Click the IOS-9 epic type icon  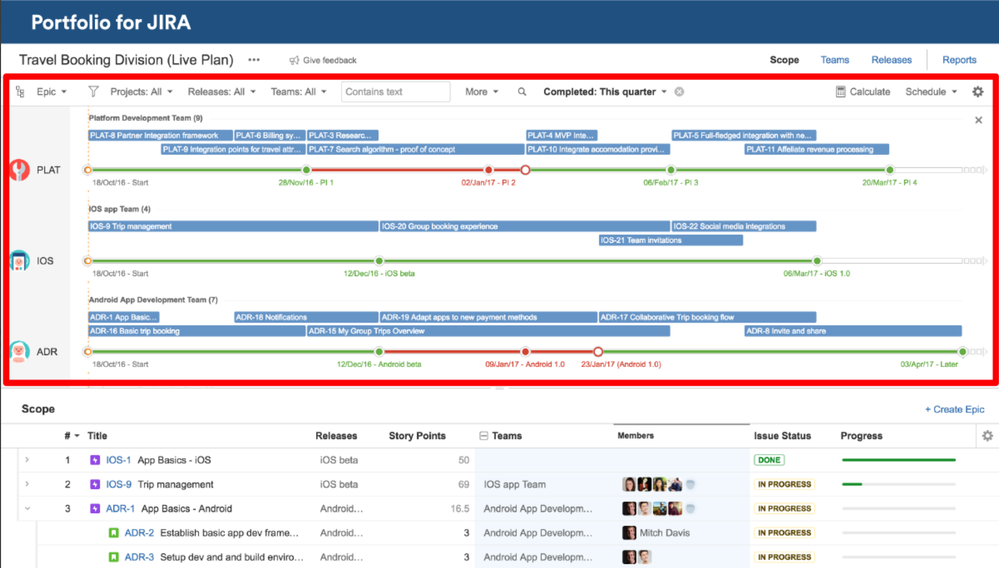[95, 484]
